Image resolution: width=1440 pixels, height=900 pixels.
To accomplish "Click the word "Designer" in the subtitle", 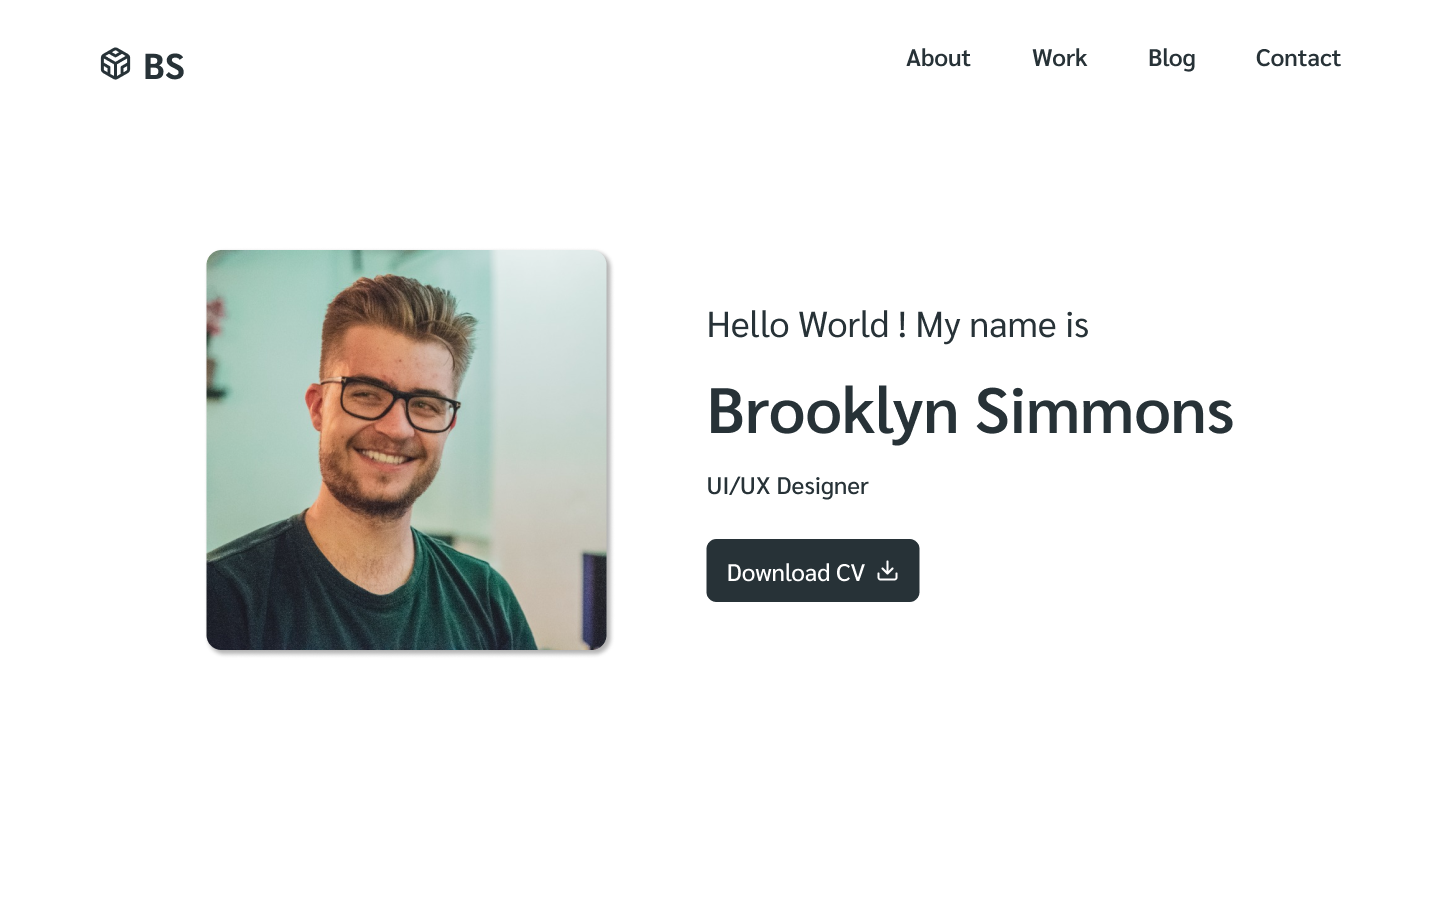I will (822, 486).
